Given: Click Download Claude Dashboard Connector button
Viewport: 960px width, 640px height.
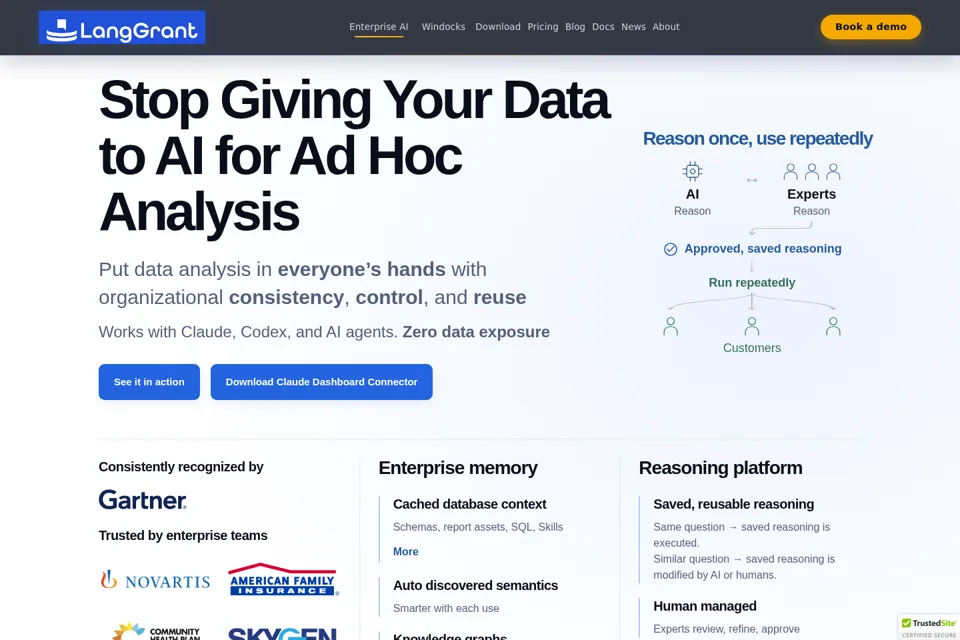Looking at the screenshot, I should (321, 382).
